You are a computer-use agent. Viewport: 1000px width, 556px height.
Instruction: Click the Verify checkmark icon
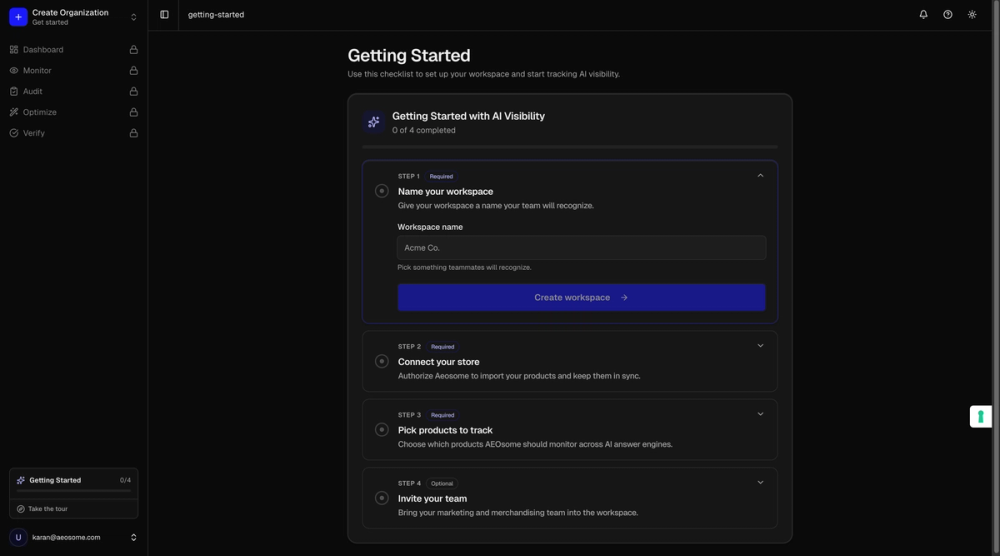click(x=14, y=133)
